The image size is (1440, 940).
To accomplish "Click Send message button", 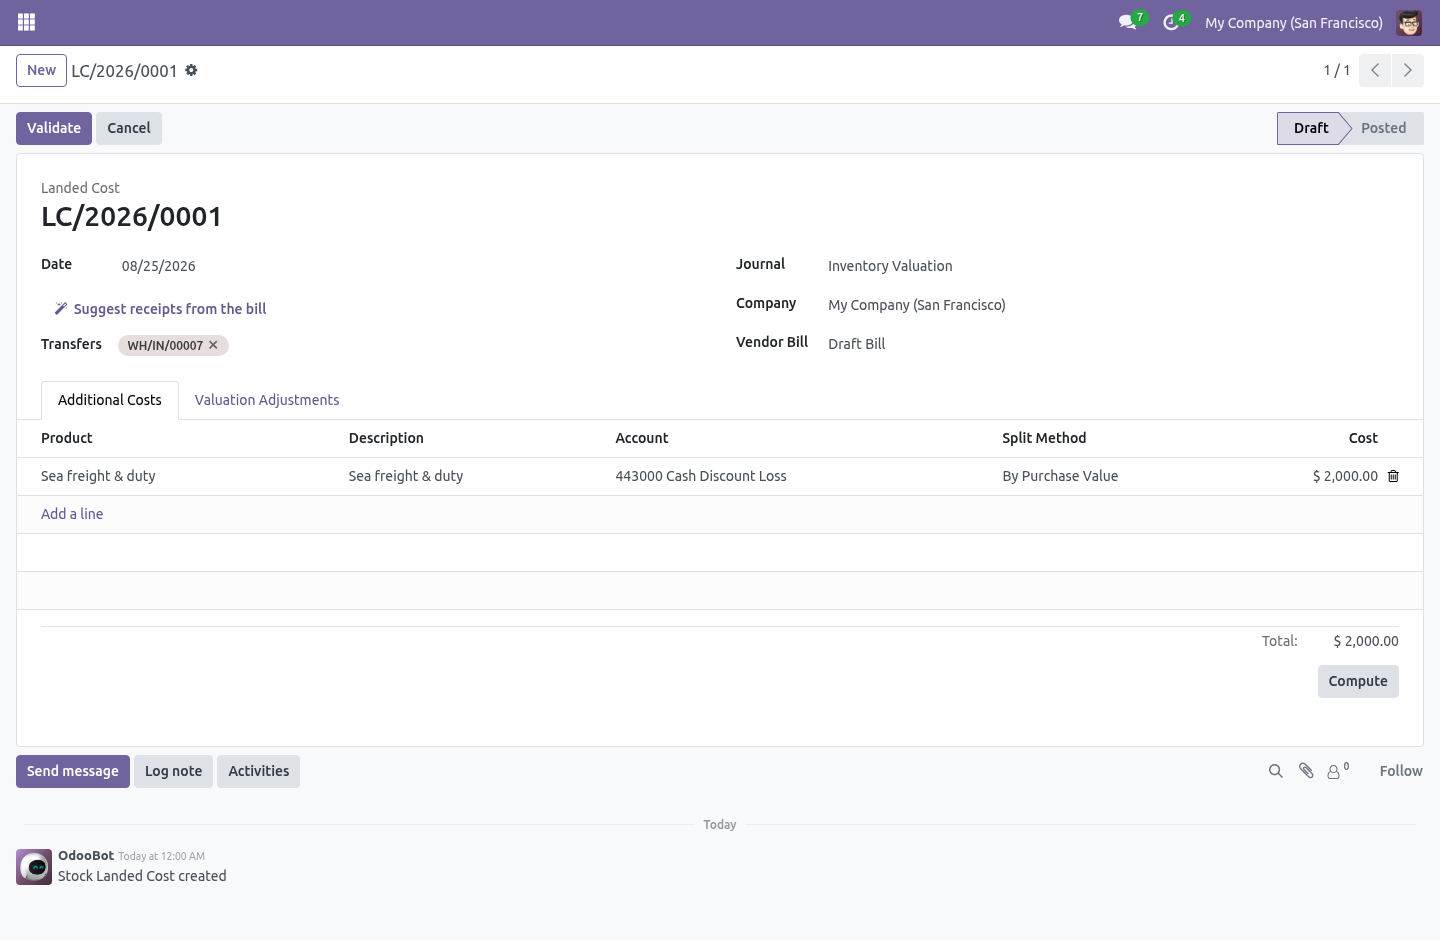I will (x=73, y=771).
